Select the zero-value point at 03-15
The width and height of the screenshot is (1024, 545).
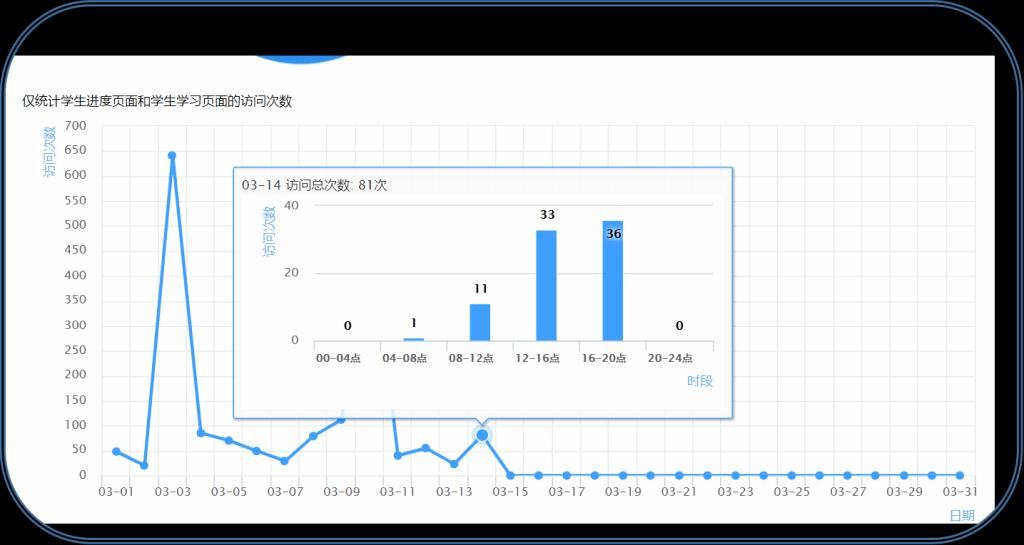510,475
